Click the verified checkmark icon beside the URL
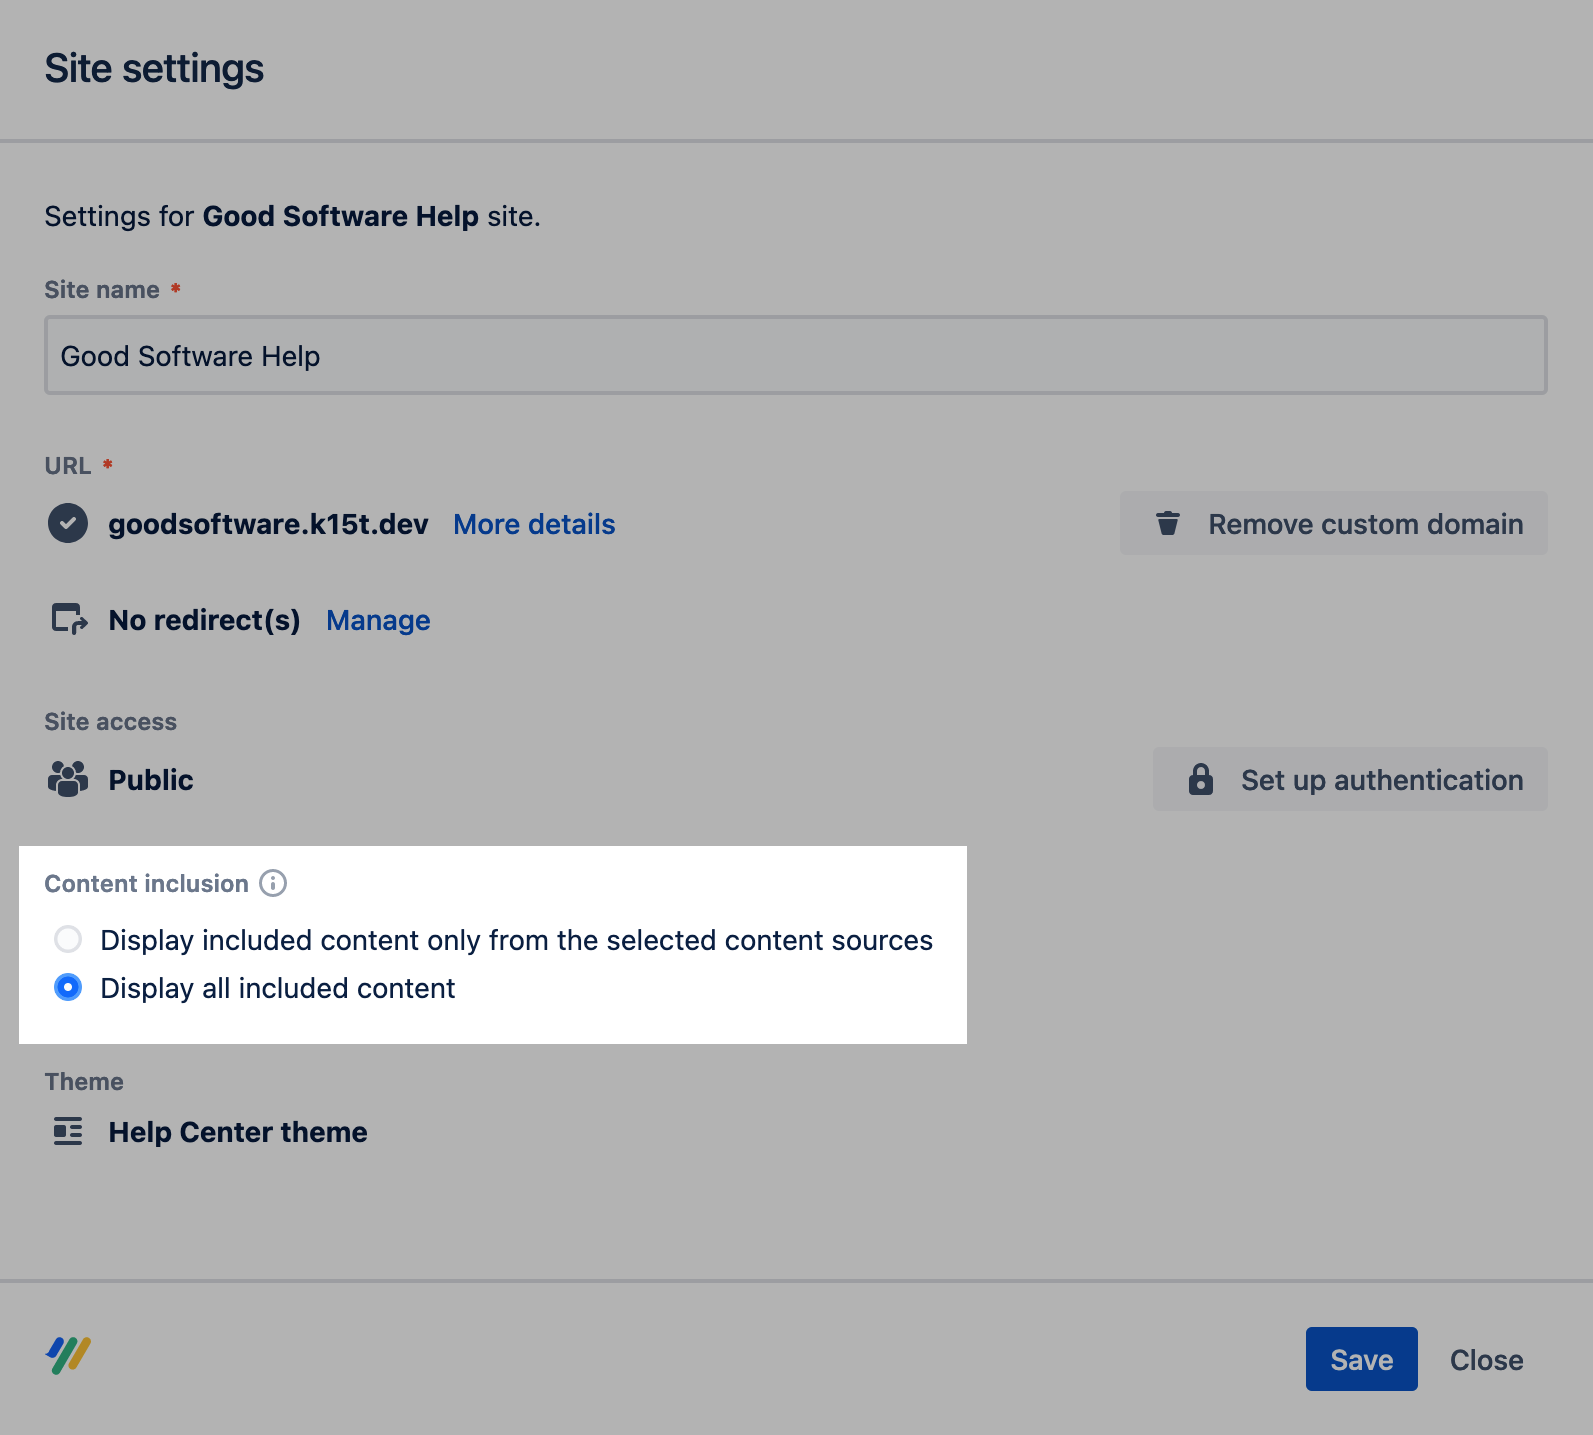This screenshot has width=1593, height=1435. [68, 523]
